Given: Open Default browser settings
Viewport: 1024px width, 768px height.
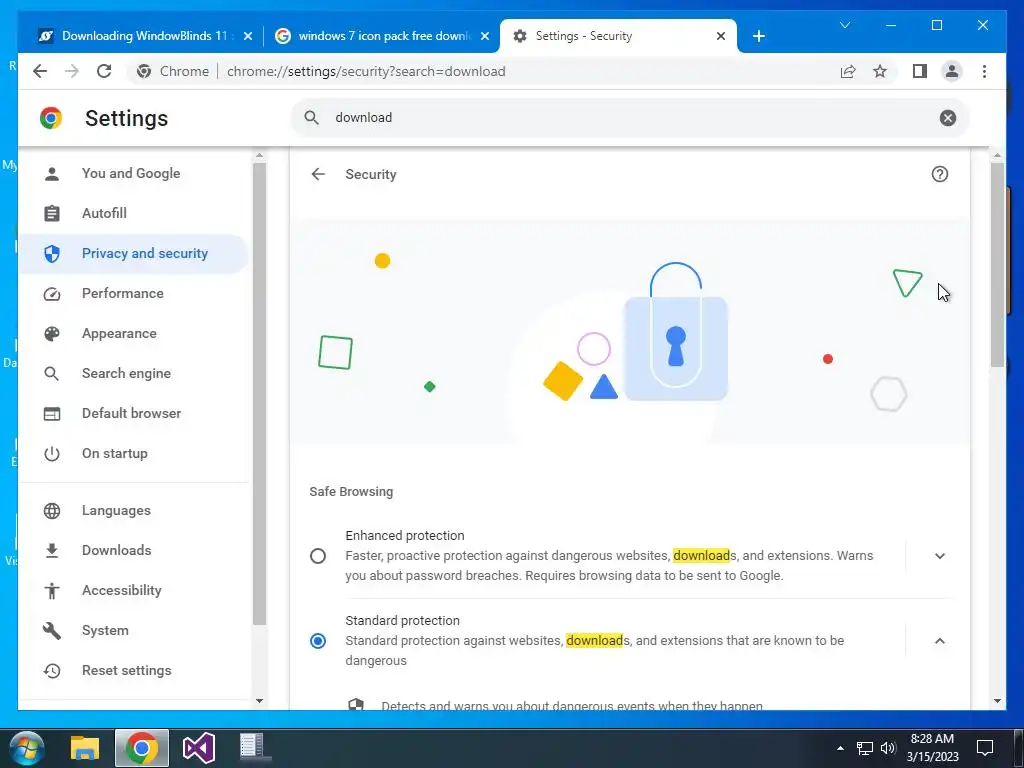Looking at the screenshot, I should tap(133, 413).
